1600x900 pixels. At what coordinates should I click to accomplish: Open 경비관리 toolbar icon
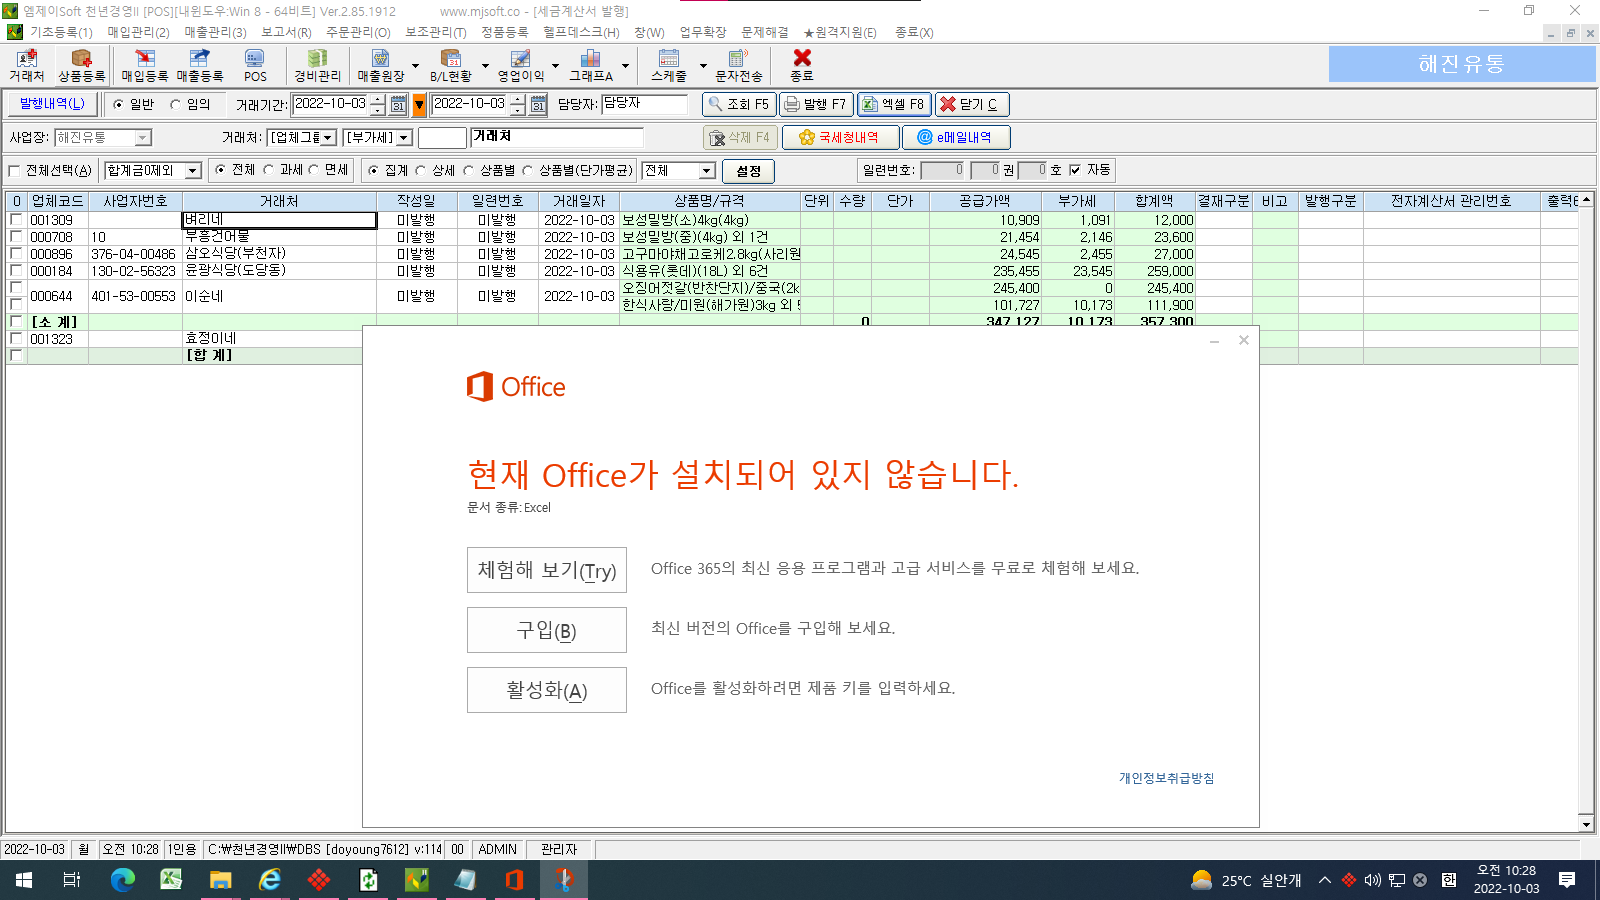tap(317, 66)
